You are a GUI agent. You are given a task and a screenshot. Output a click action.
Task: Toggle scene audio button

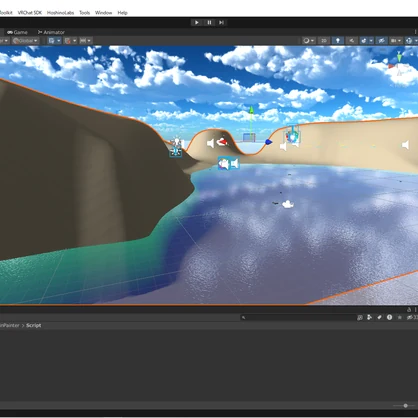click(352, 41)
